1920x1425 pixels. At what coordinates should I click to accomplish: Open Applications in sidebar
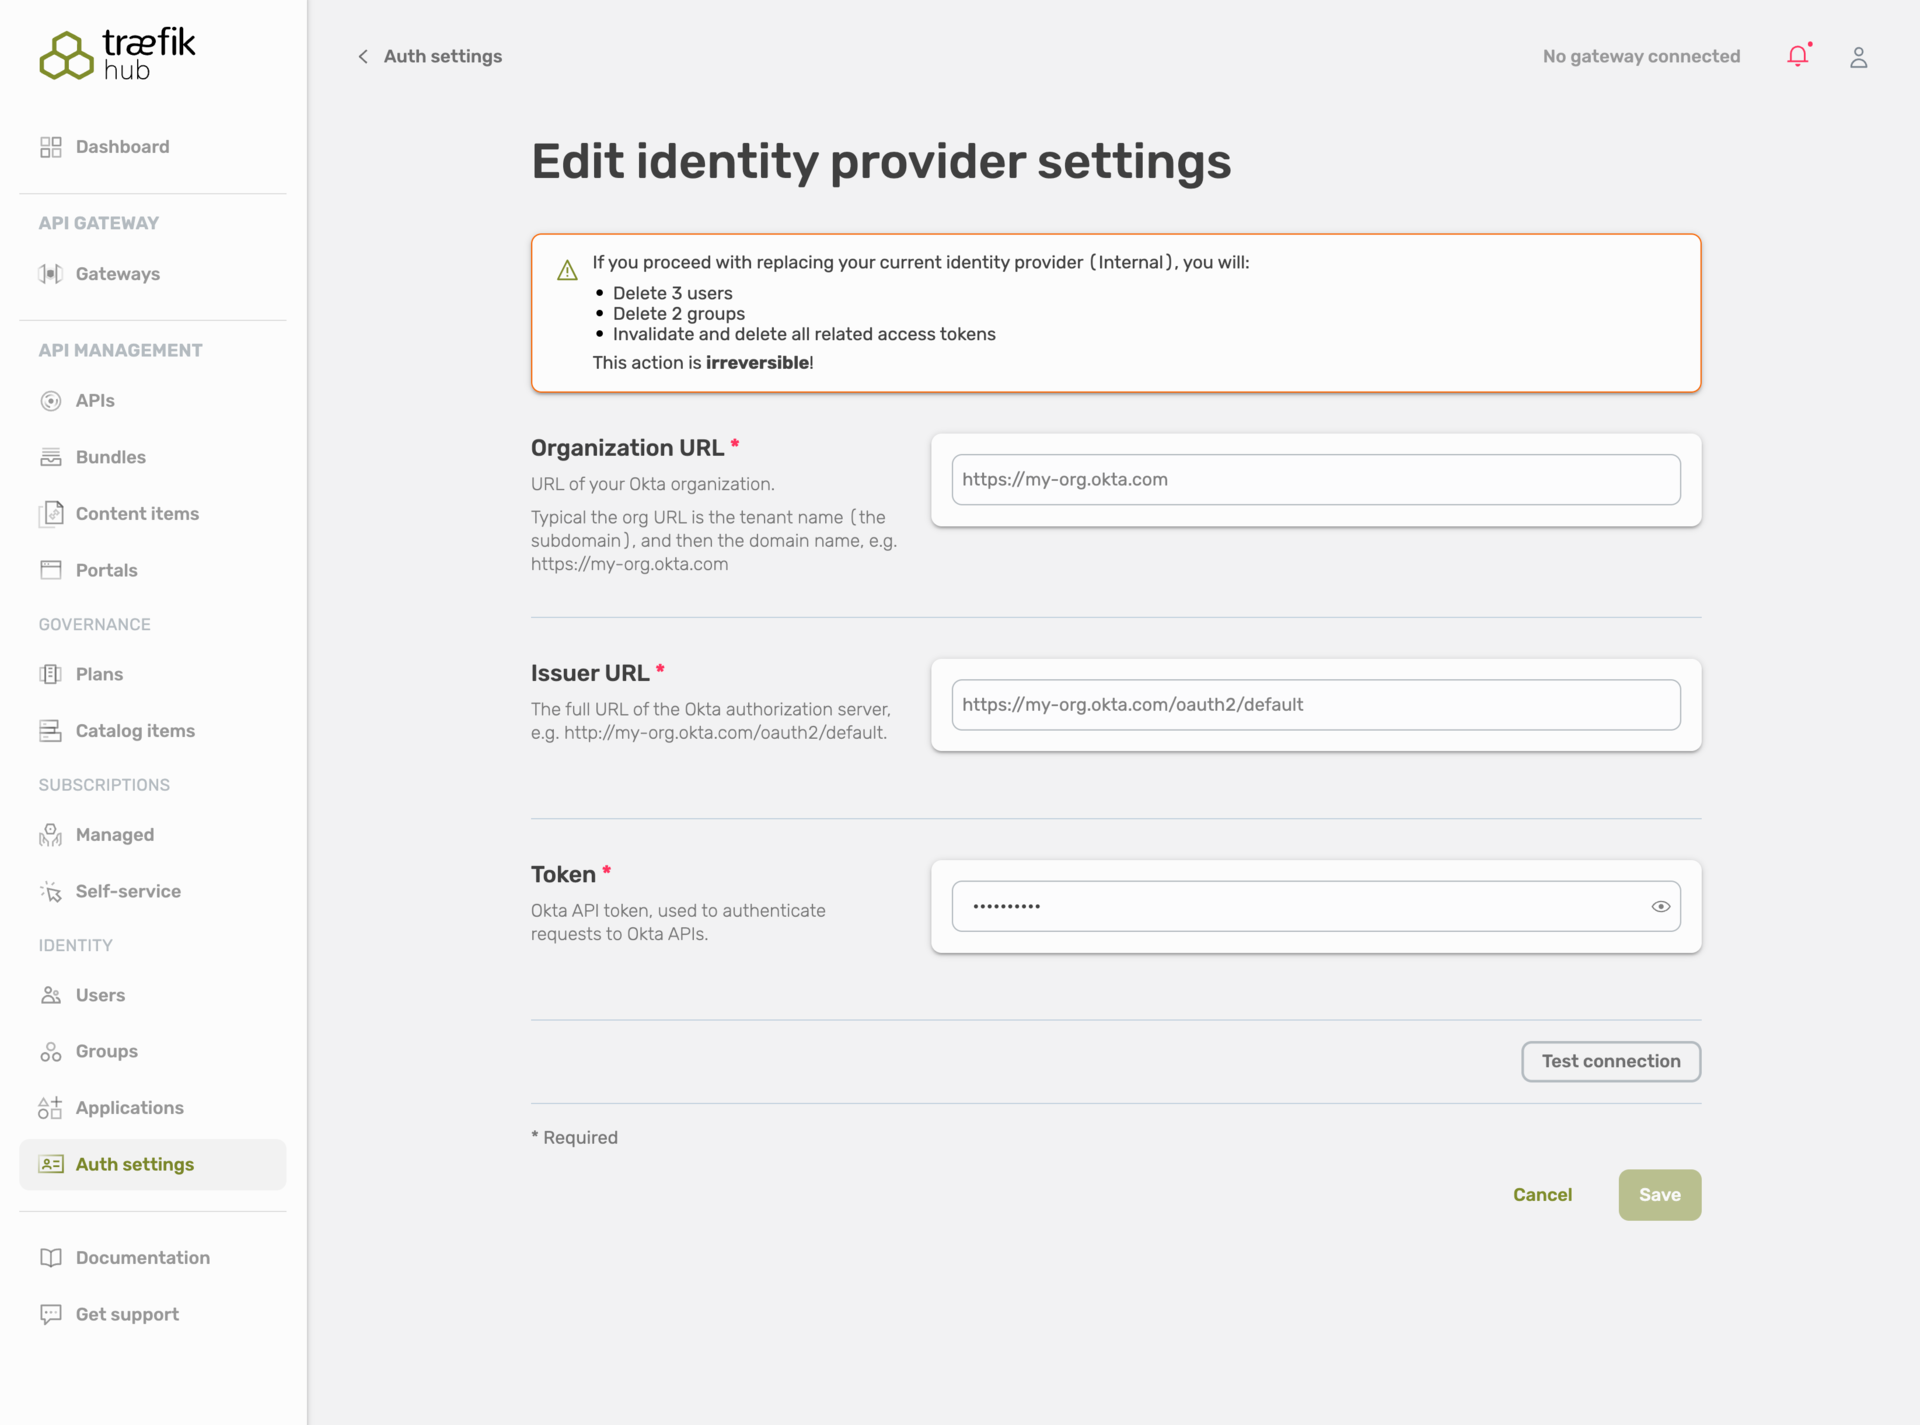tap(153, 1108)
